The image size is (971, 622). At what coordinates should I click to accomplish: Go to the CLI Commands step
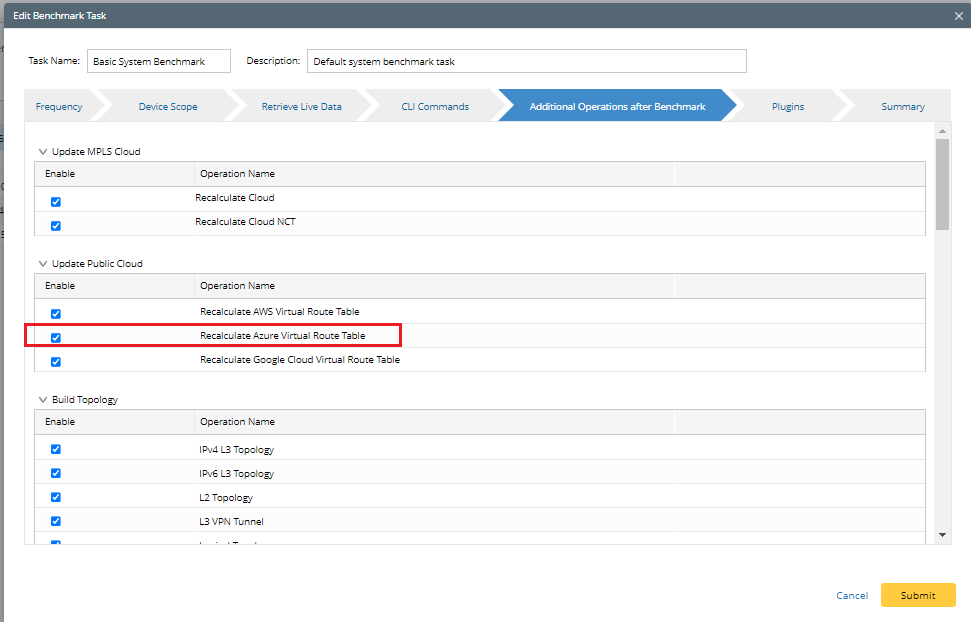(436, 105)
